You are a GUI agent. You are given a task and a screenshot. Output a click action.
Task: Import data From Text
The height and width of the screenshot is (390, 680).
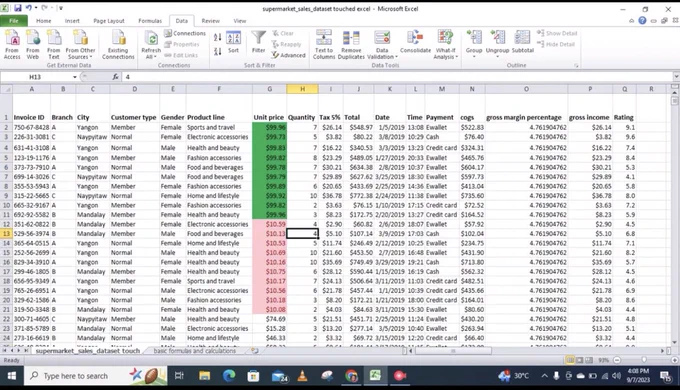coord(54,44)
